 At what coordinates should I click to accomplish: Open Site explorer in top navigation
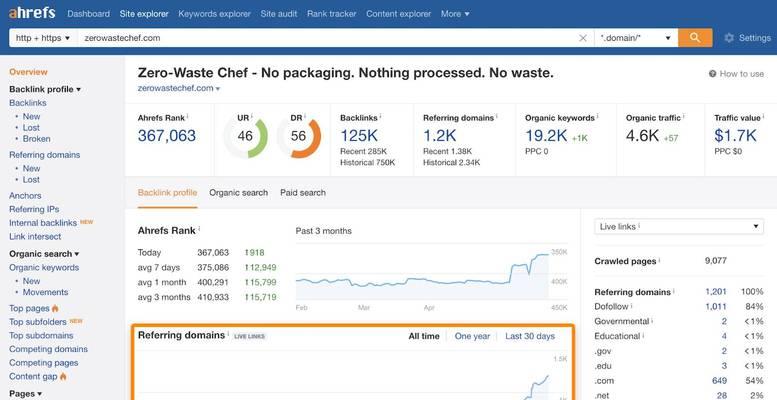pos(144,14)
